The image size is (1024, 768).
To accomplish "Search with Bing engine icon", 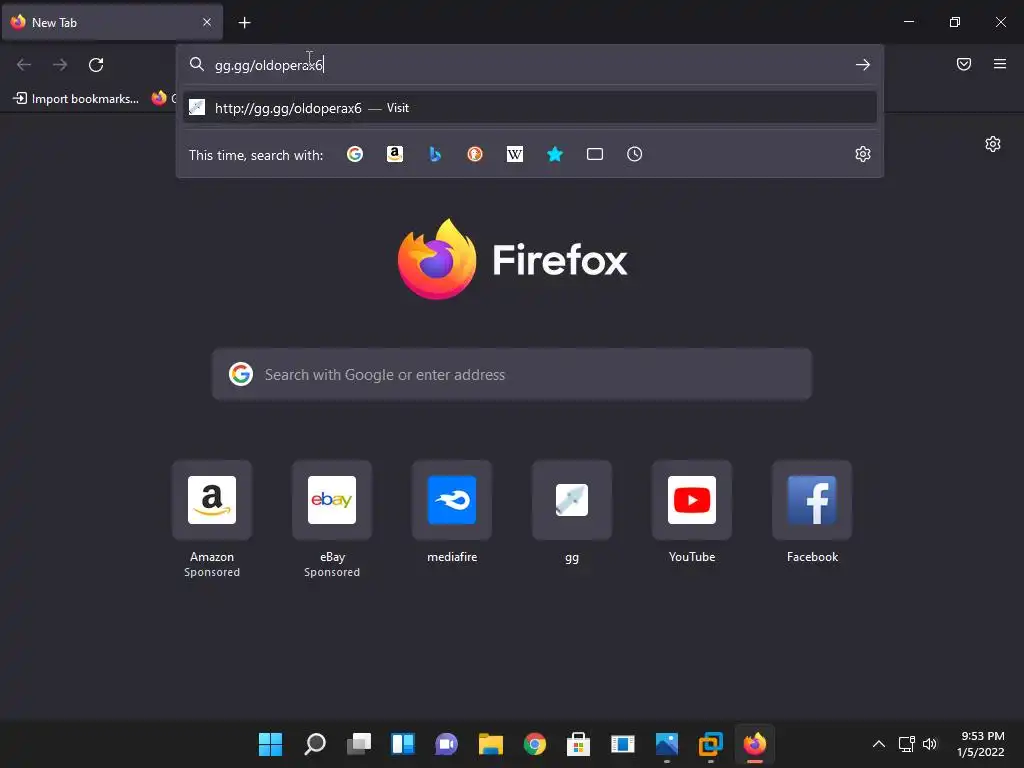I will (x=435, y=154).
